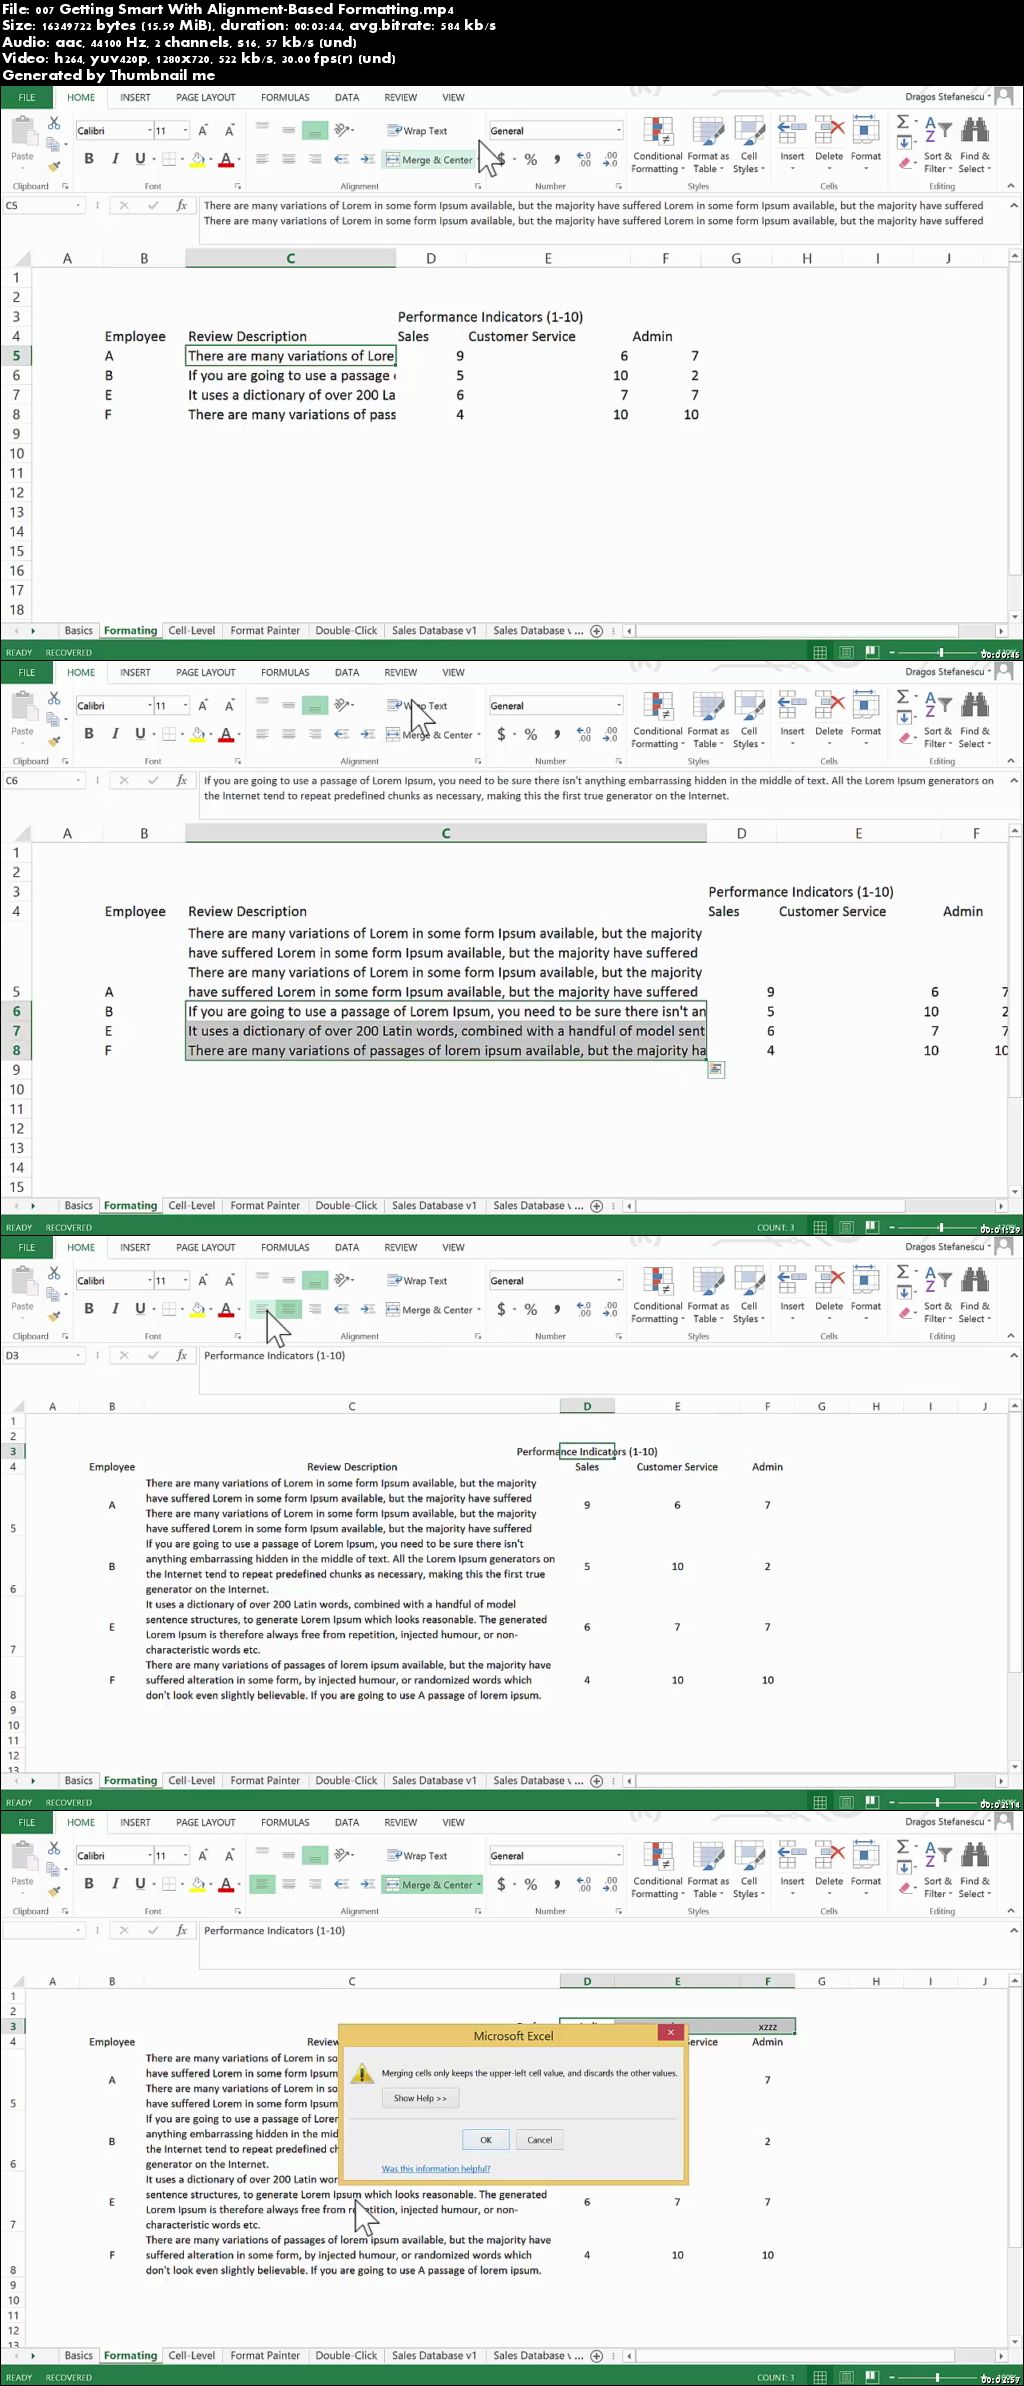Open INSERT tab in Name Box C5 frame

click(x=135, y=98)
